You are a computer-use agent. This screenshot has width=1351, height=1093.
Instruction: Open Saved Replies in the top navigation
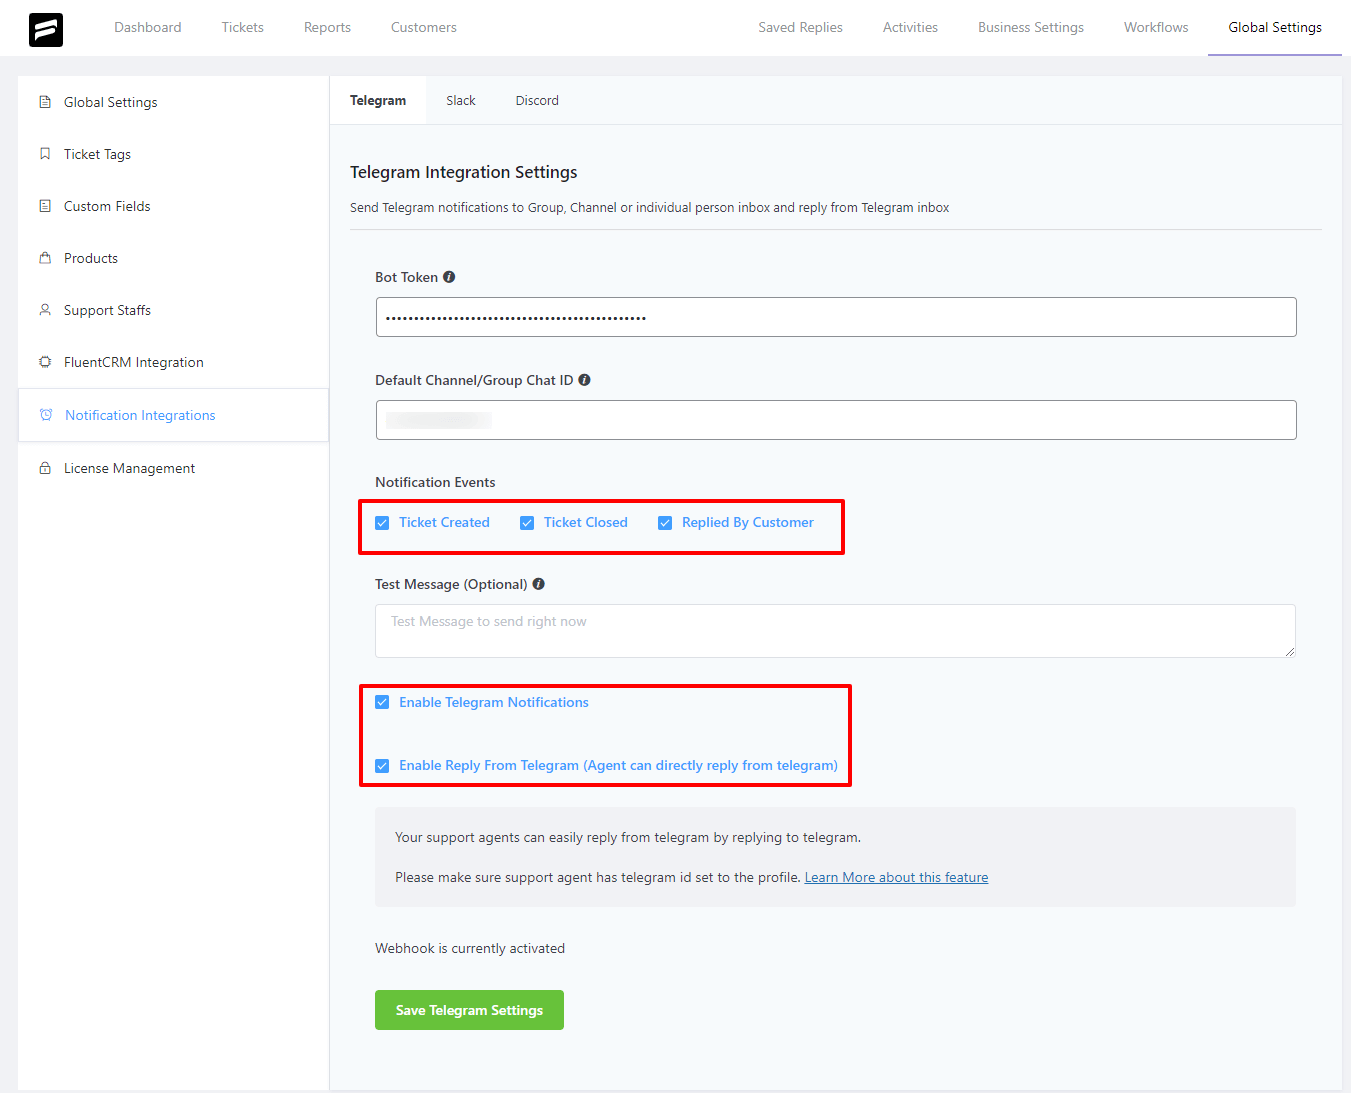pos(800,27)
